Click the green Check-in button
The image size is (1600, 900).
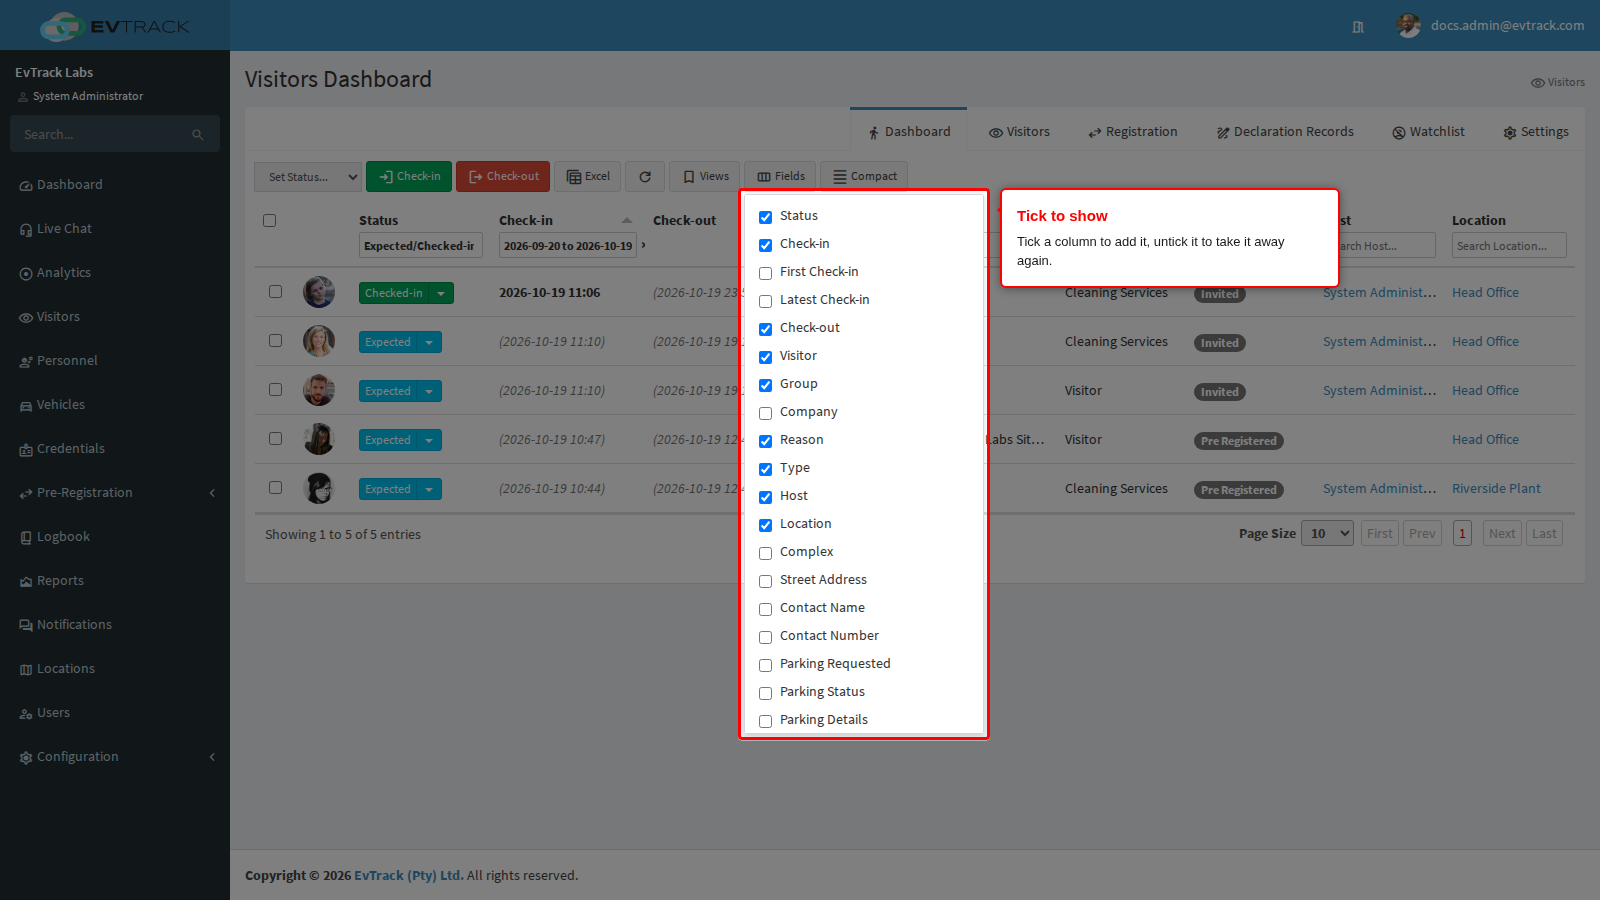[x=409, y=177]
